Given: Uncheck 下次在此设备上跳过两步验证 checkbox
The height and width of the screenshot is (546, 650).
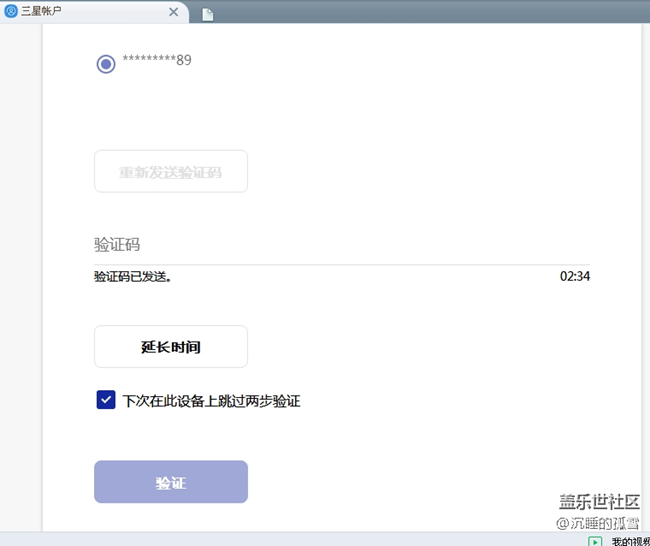Looking at the screenshot, I should (106, 400).
